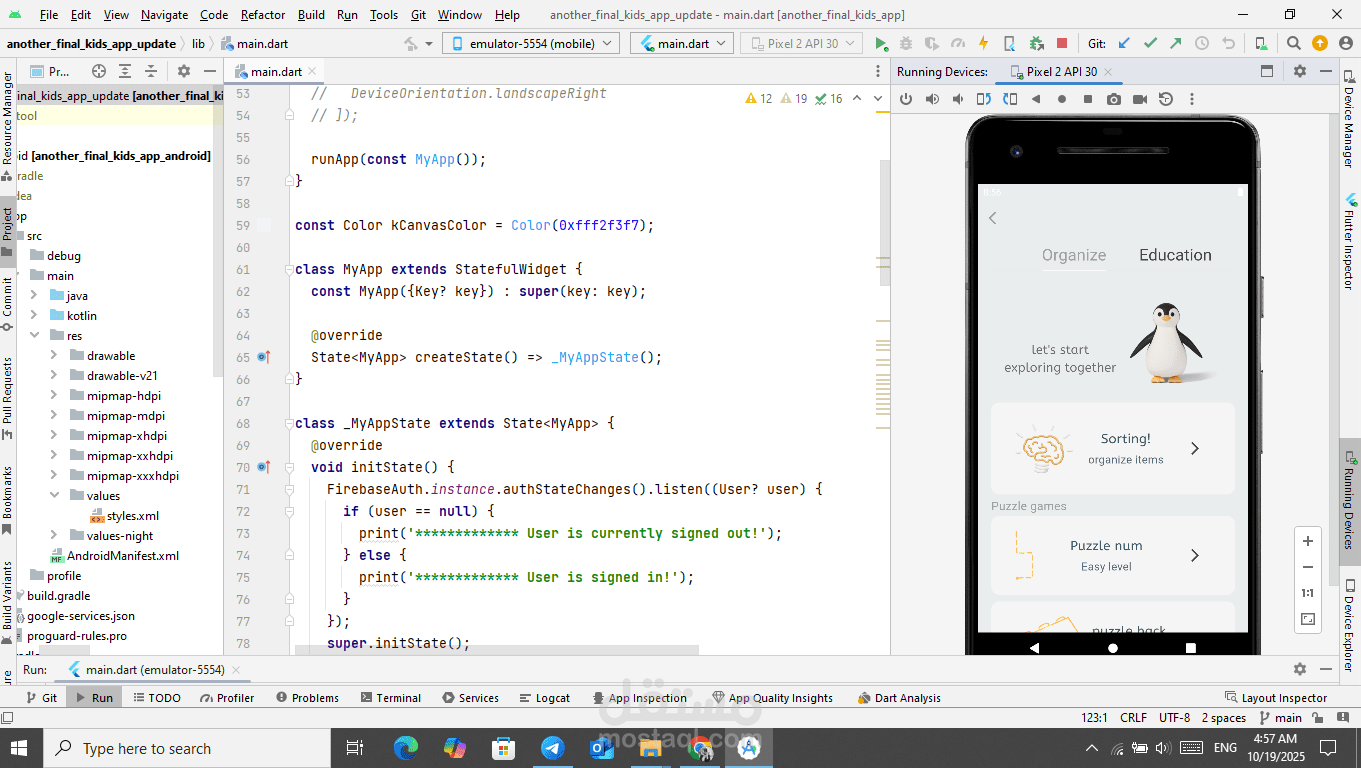Open the Refactor menu
Image resolution: width=1361 pixels, height=768 pixels.
point(262,15)
